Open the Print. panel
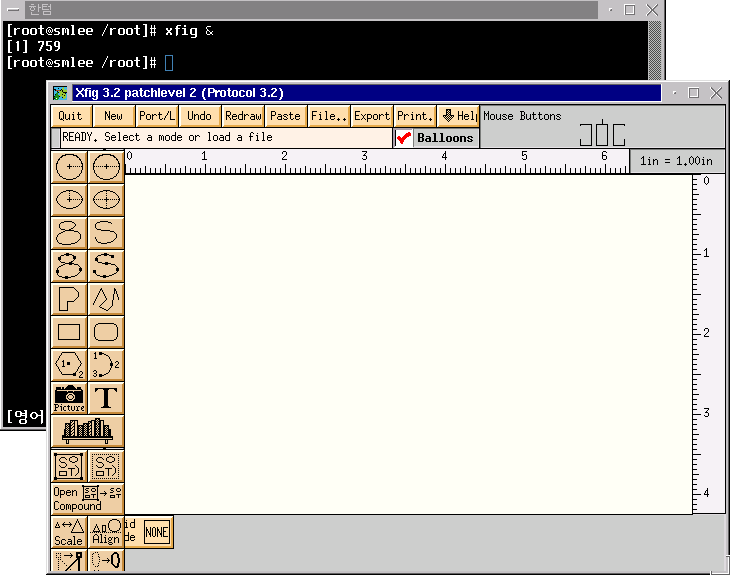Image resolution: width=733 pixels, height=575 pixels. (x=415, y=116)
